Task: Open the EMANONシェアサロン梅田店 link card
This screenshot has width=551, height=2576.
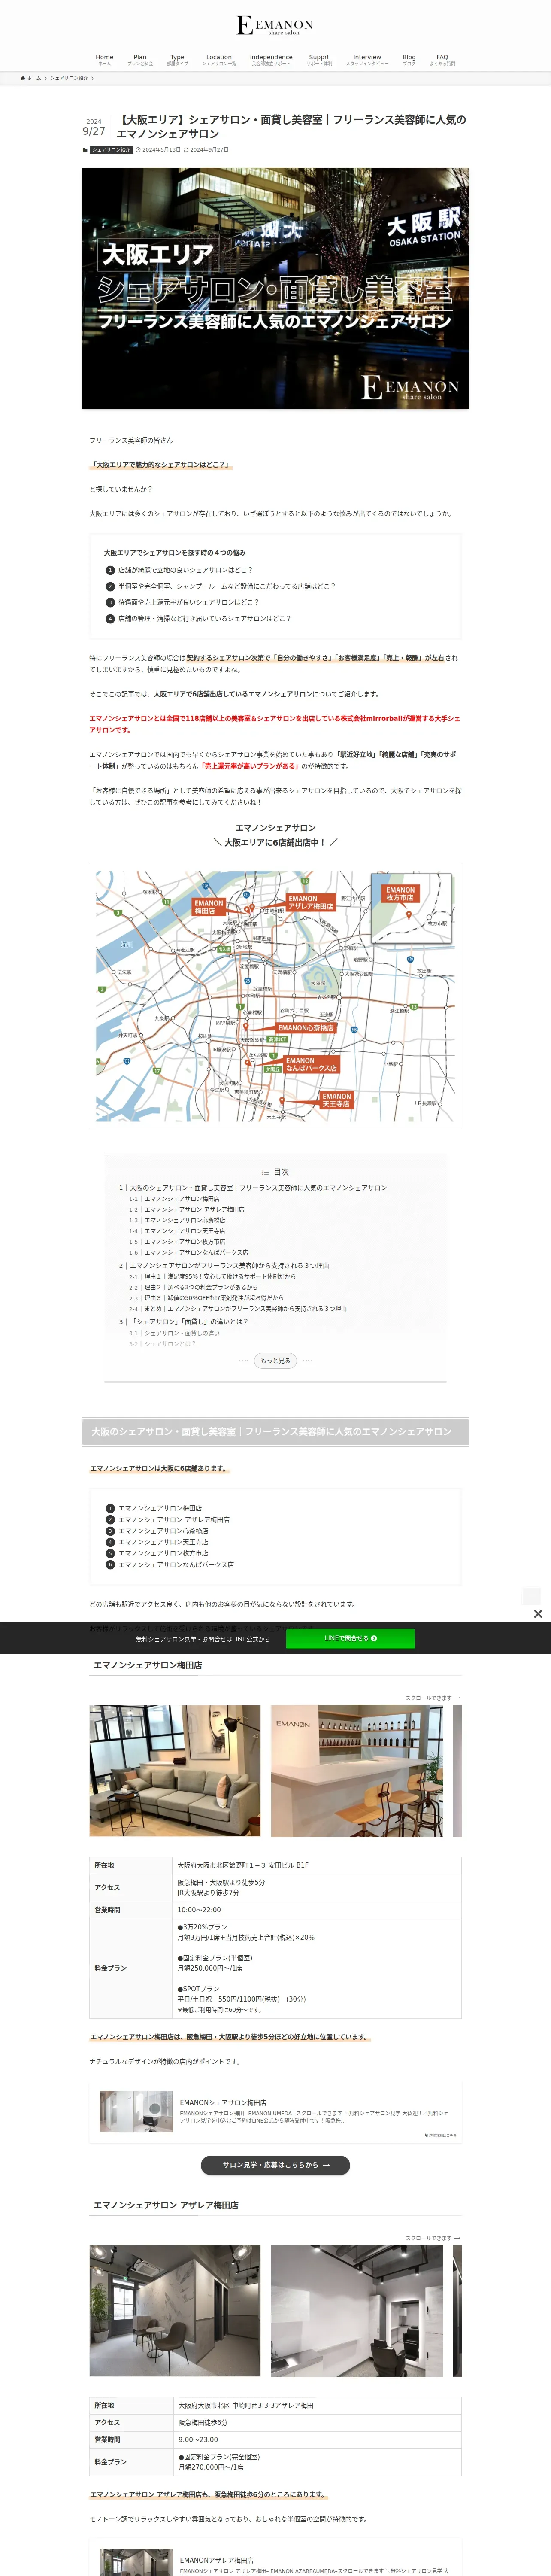Action: point(275,2112)
